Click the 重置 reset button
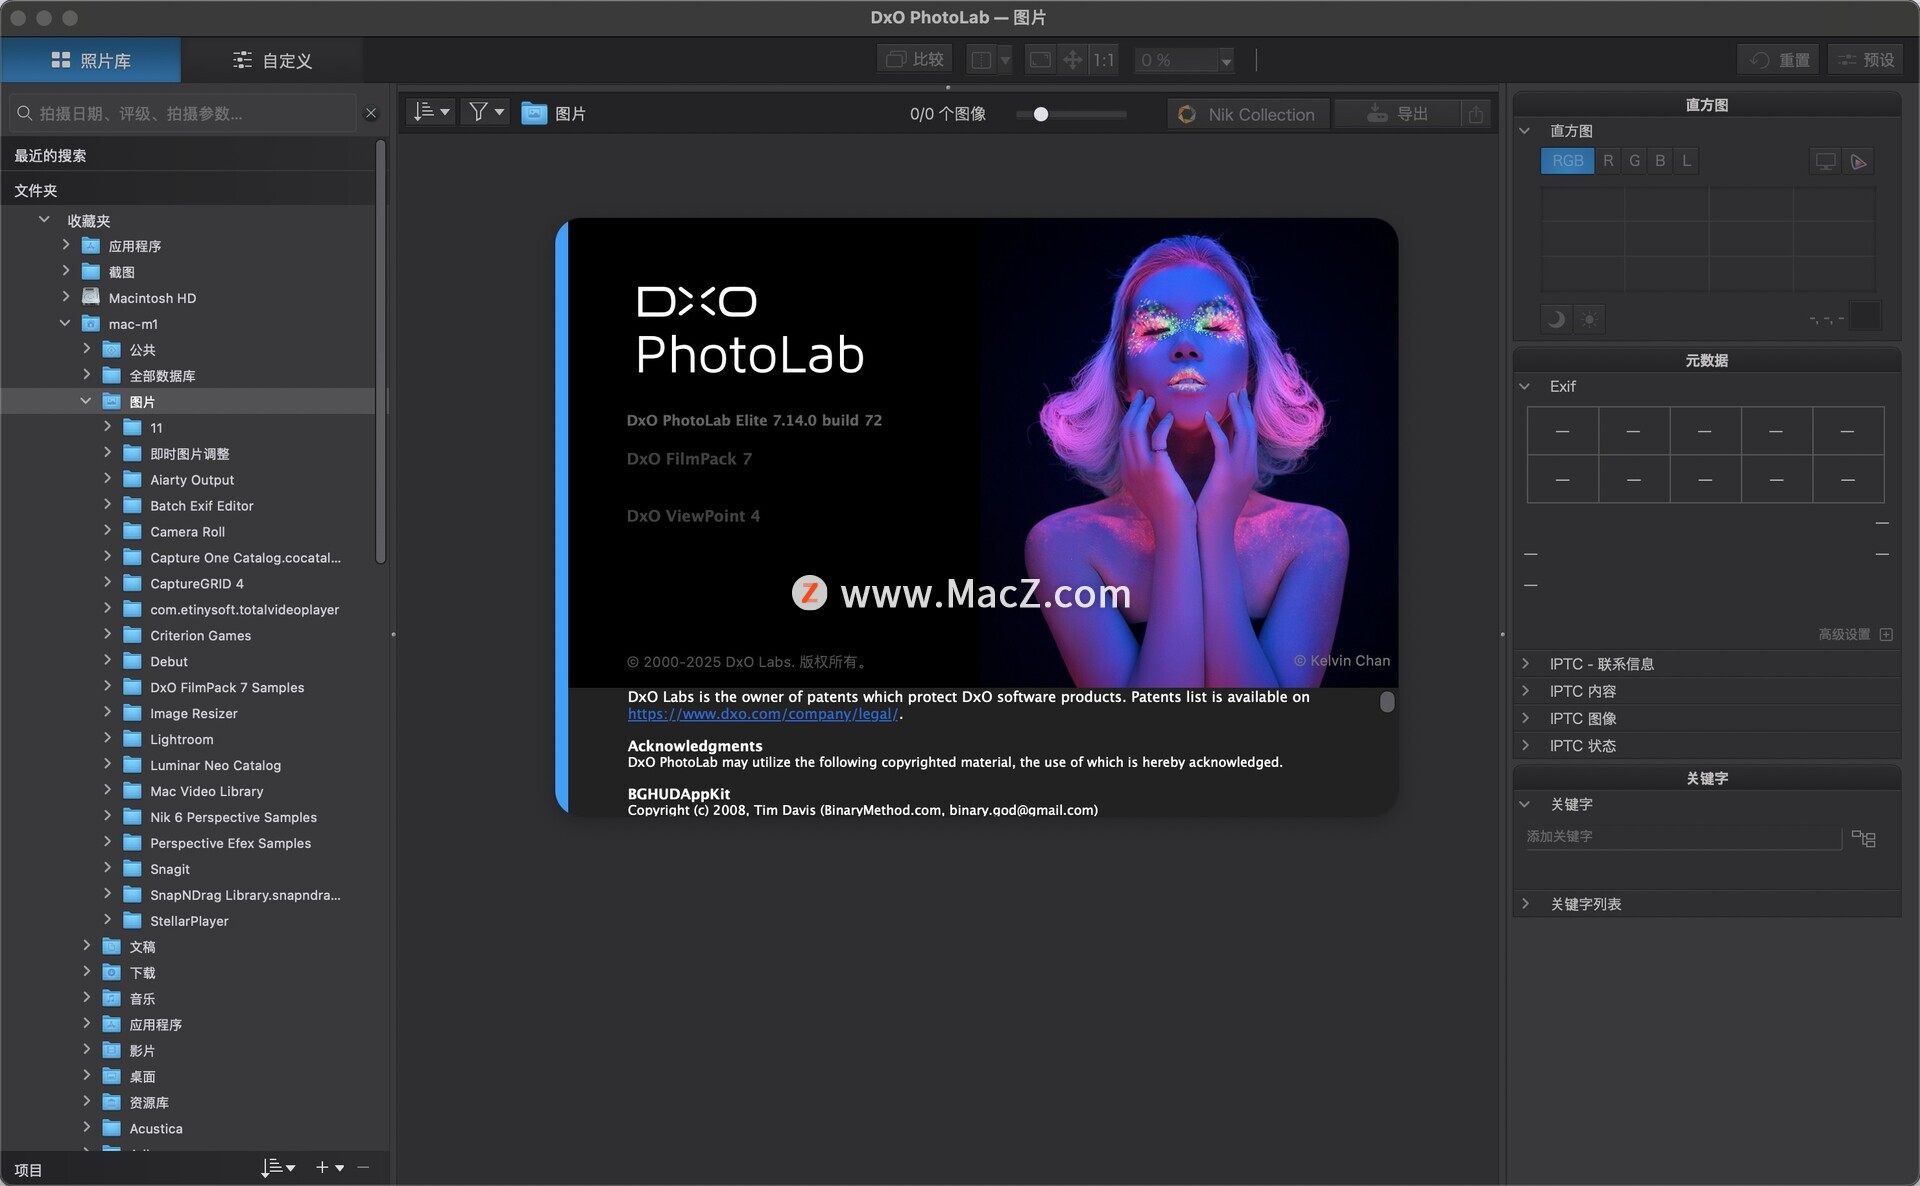Viewport: 1920px width, 1186px height. pos(1780,60)
